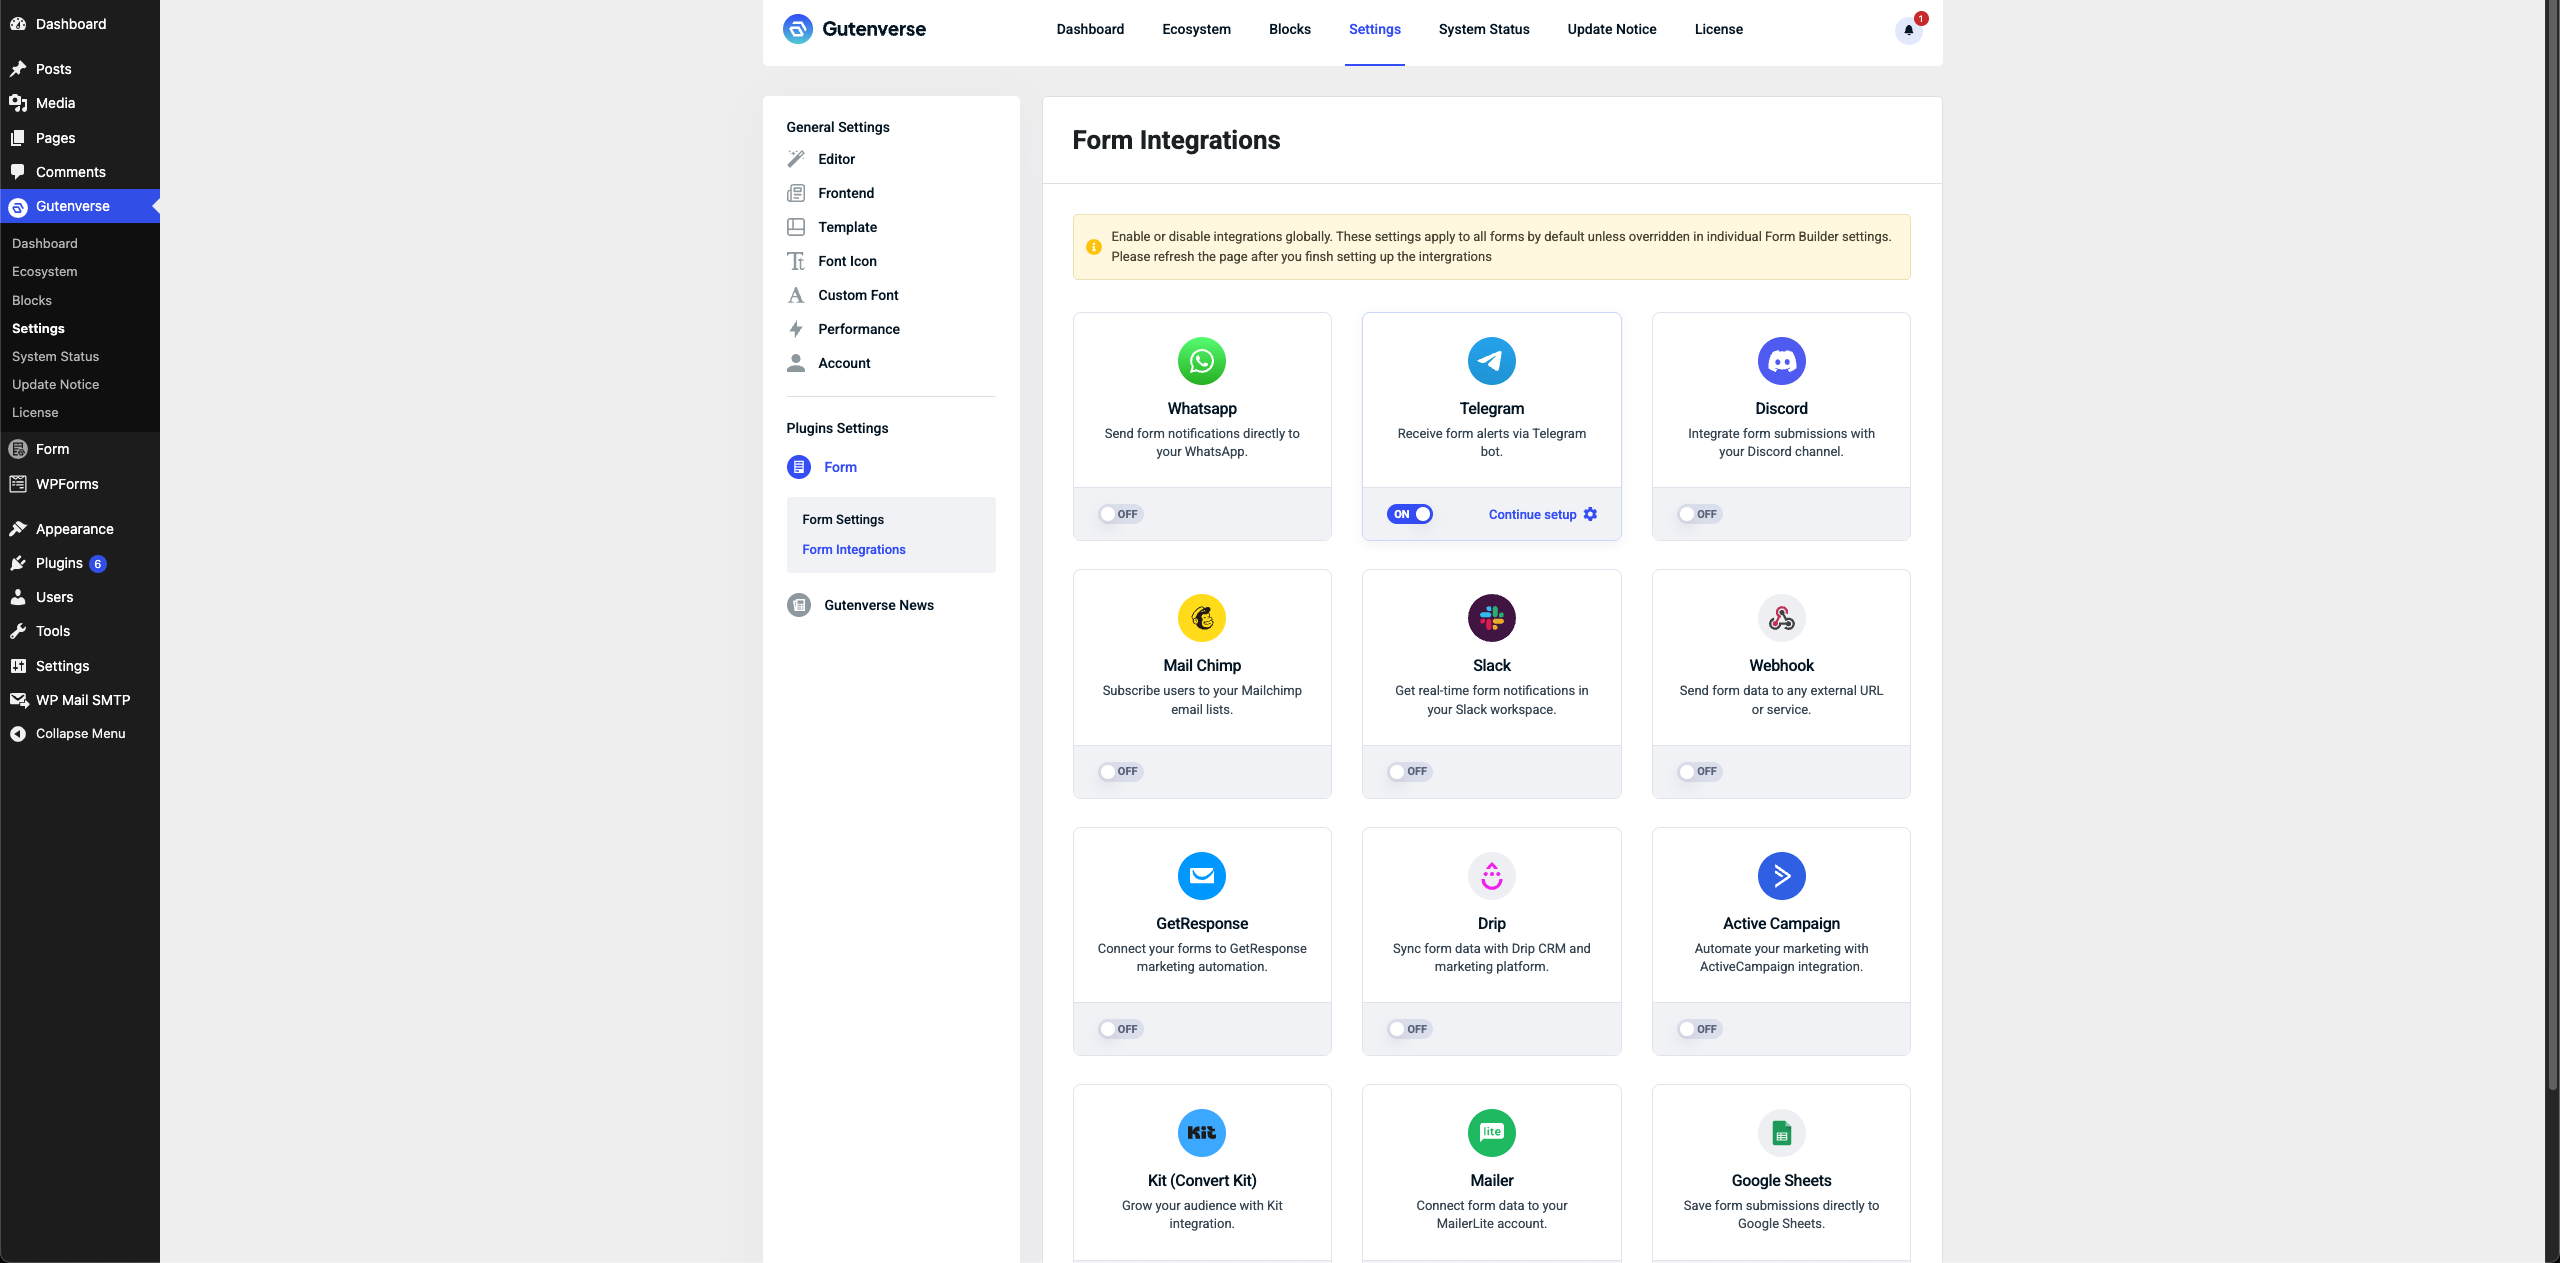
Task: Click the Mailer integration icon
Action: (x=1491, y=1133)
